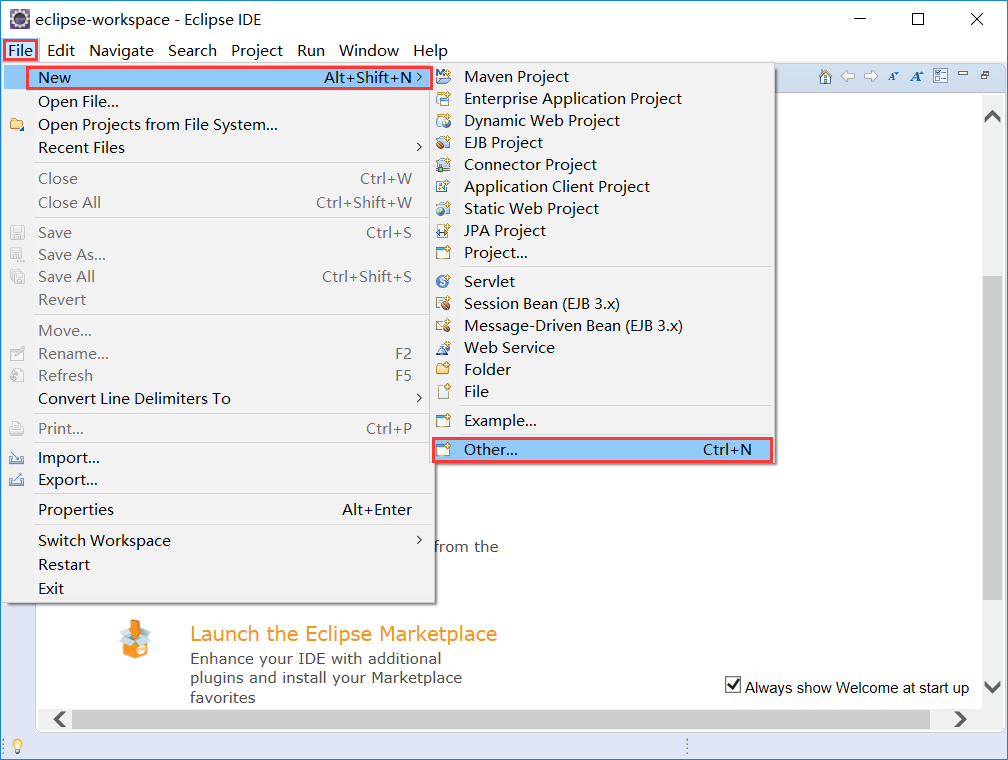Open the File menu
This screenshot has width=1008, height=760.
point(21,50)
